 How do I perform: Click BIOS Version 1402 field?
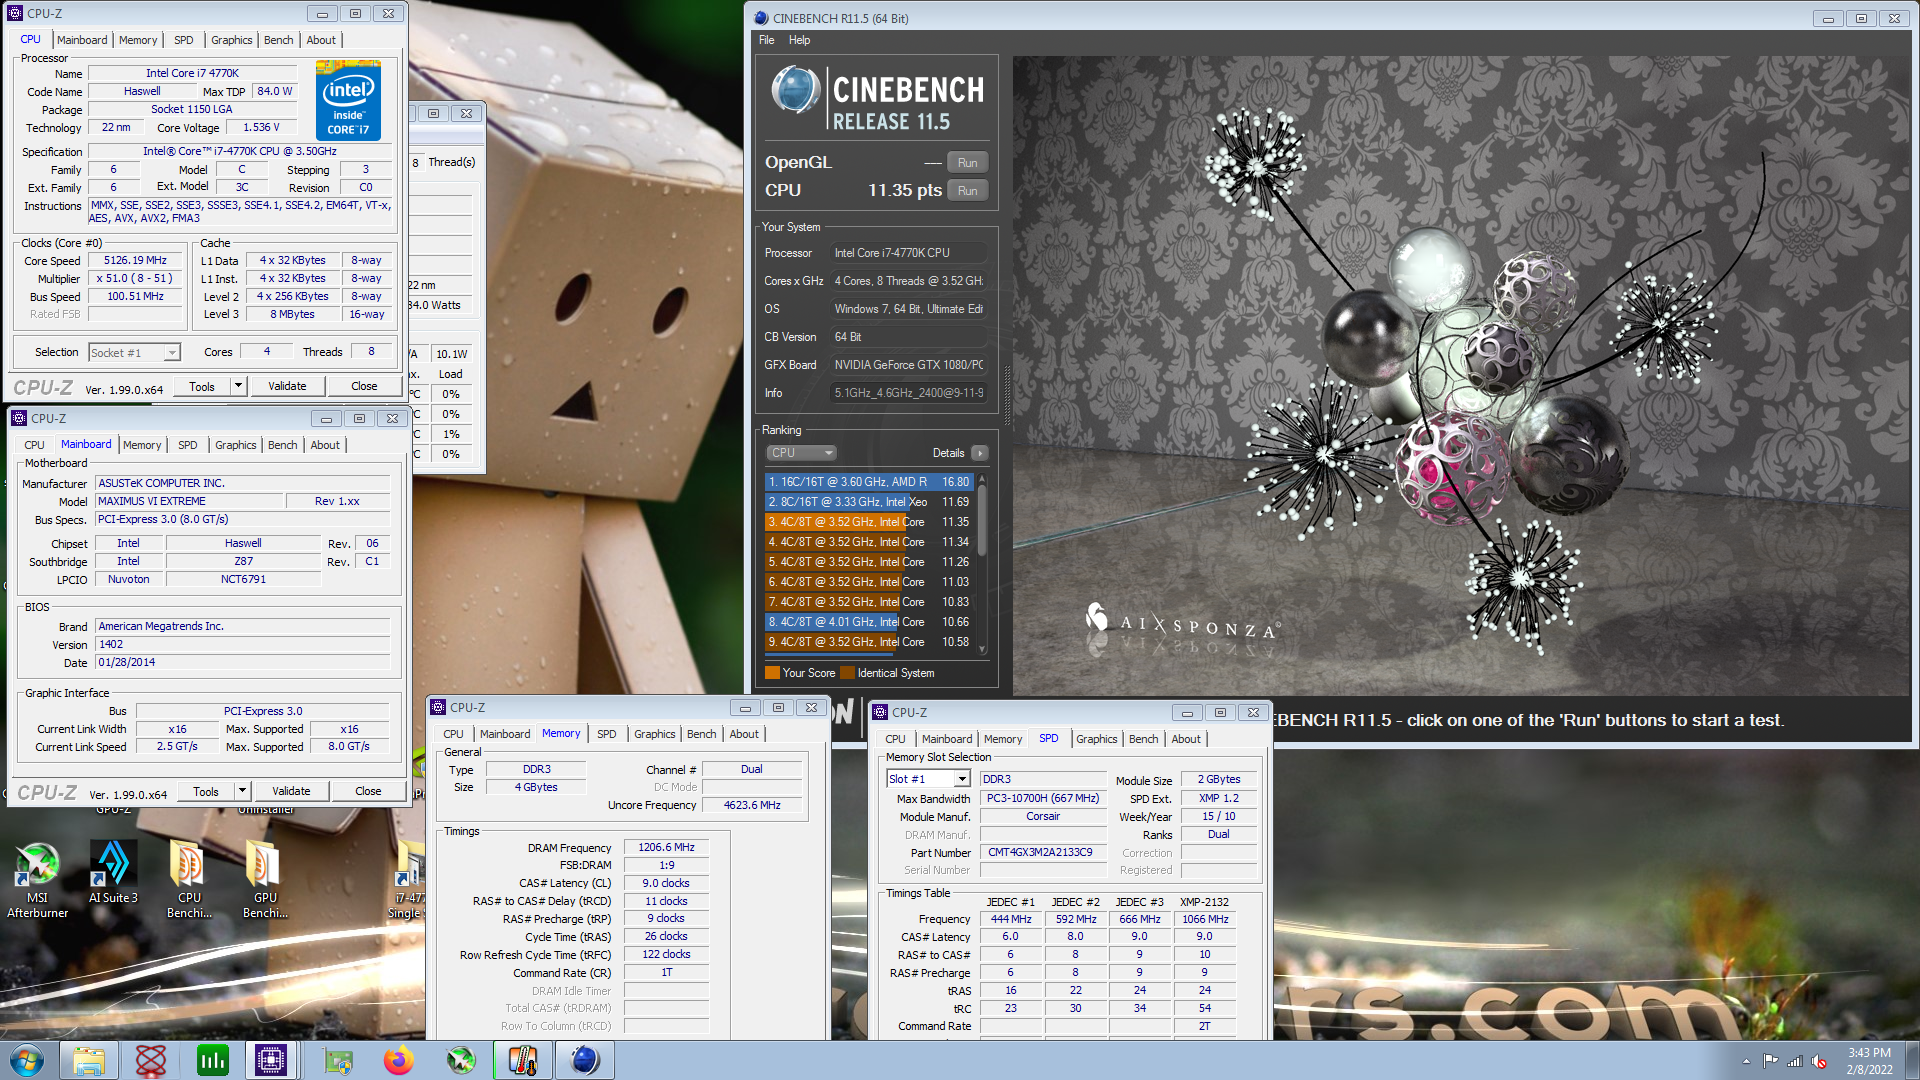pyautogui.click(x=243, y=645)
